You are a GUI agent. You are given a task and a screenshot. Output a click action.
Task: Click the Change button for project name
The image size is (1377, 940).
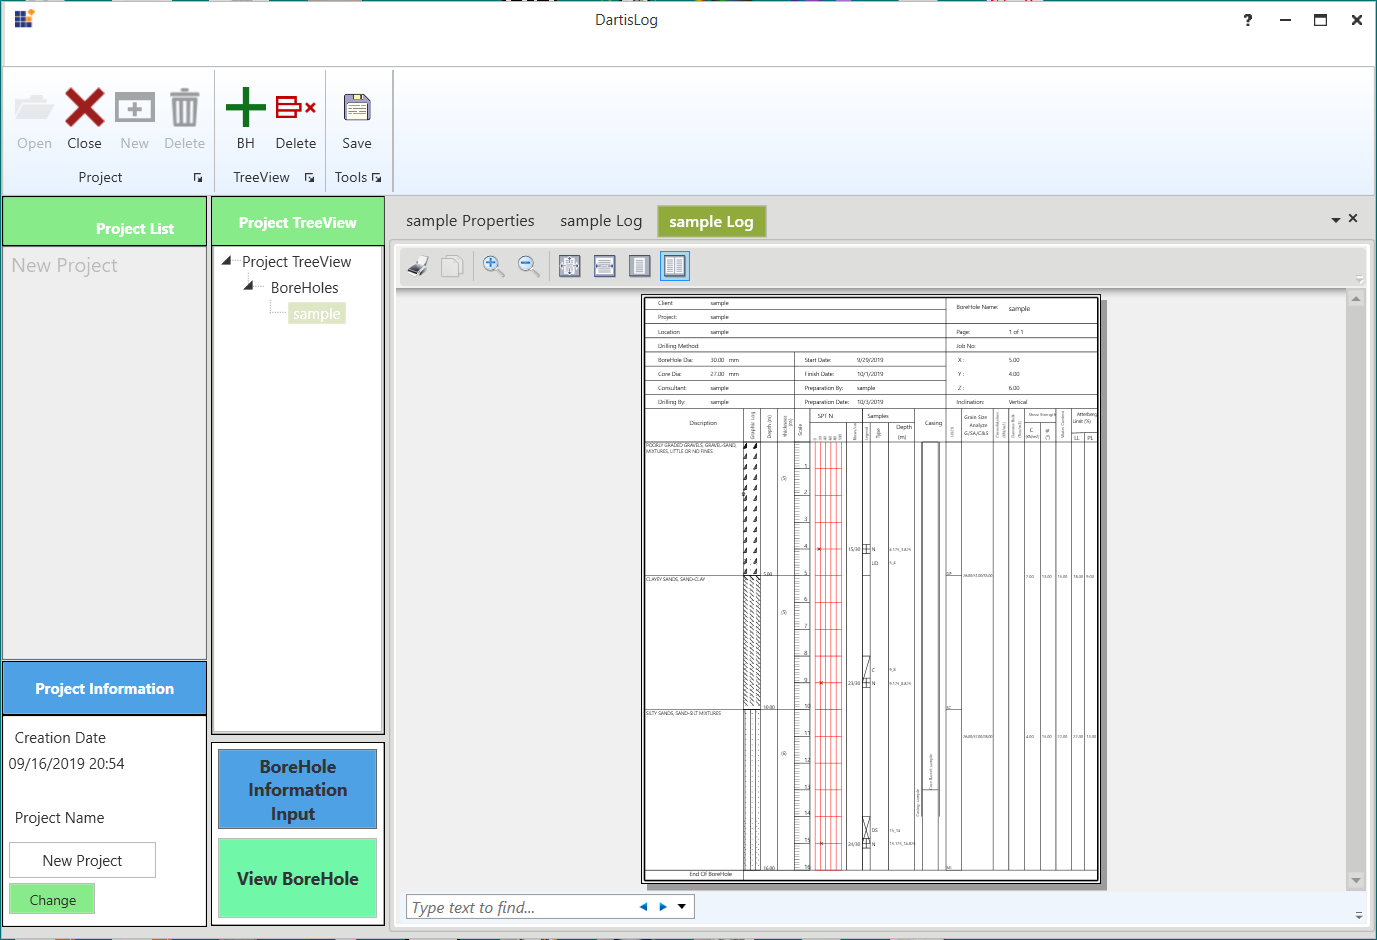tap(52, 899)
